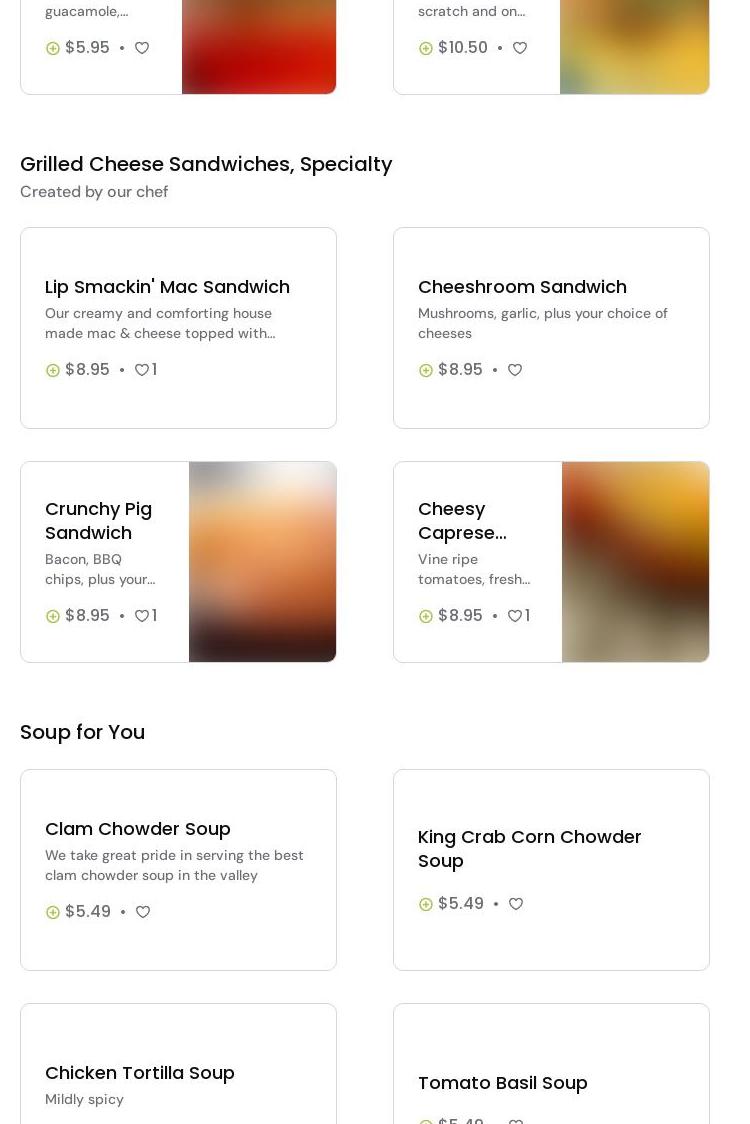Image resolution: width=750 pixels, height=1124 pixels.
Task: Click the Soup for You section heading
Action: (x=82, y=732)
